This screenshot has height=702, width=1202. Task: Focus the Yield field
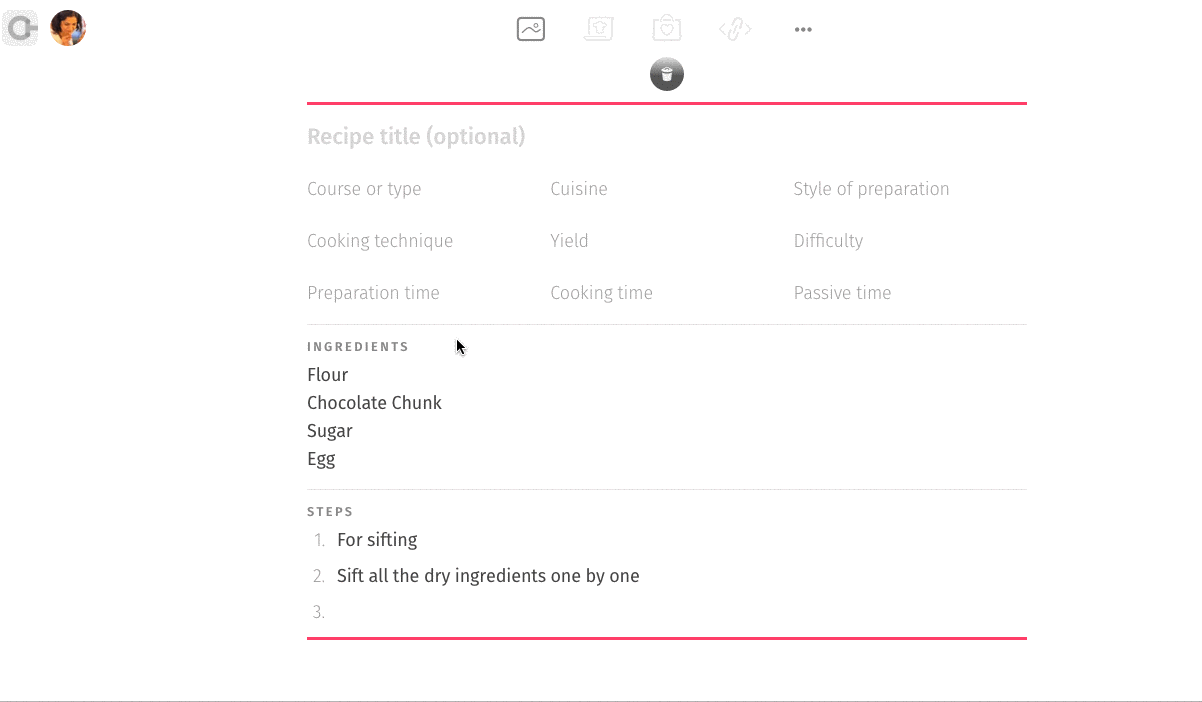[x=667, y=241]
